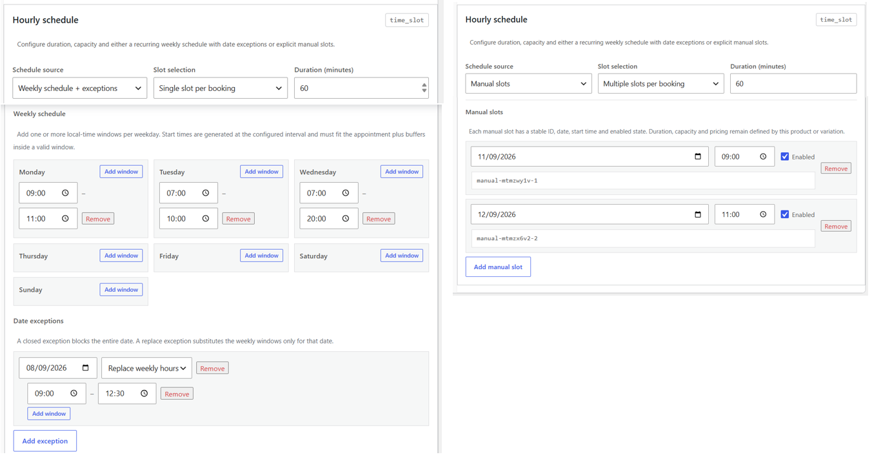Open calendar picker for 08/09/2026 exception date
Image resolution: width=872 pixels, height=459 pixels.
pos(86,368)
